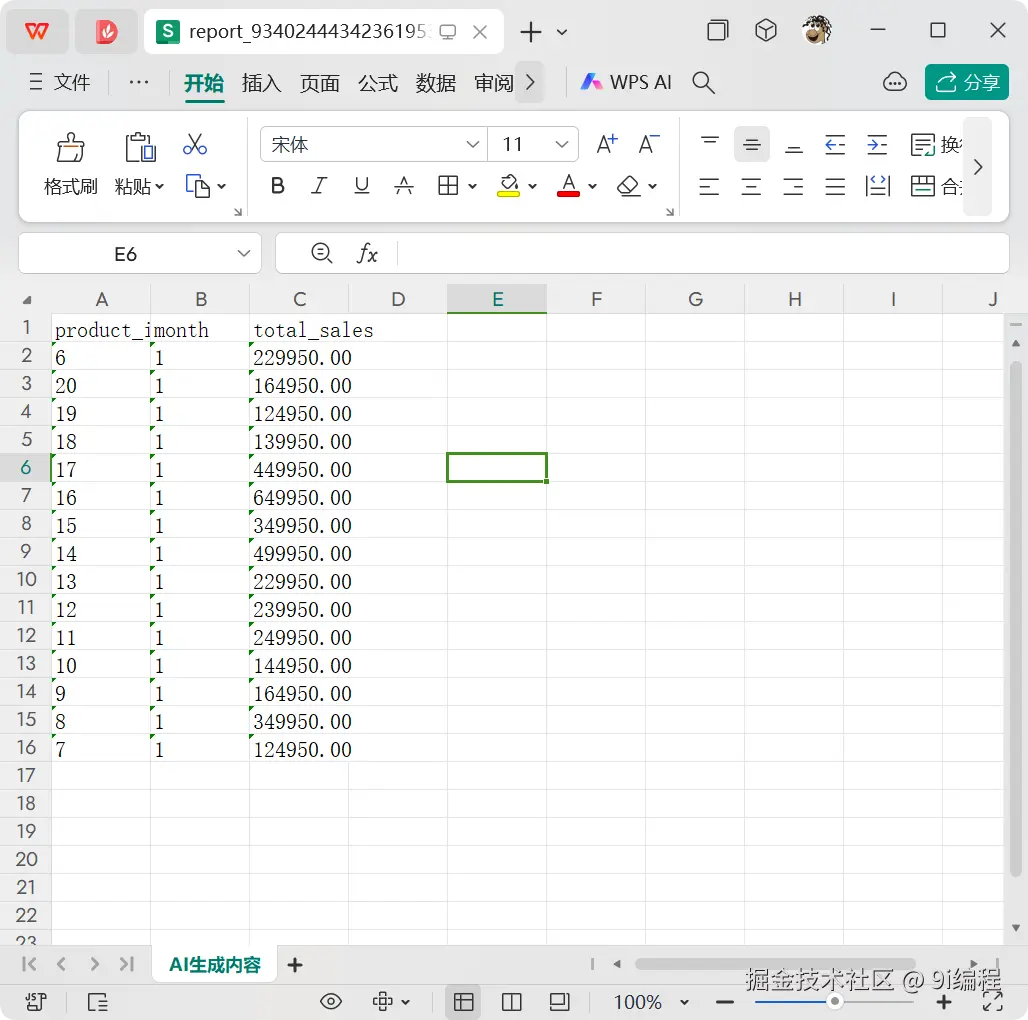Screen dimensions: 1028x1020
Task: Decrease the indent level
Action: click(835, 144)
